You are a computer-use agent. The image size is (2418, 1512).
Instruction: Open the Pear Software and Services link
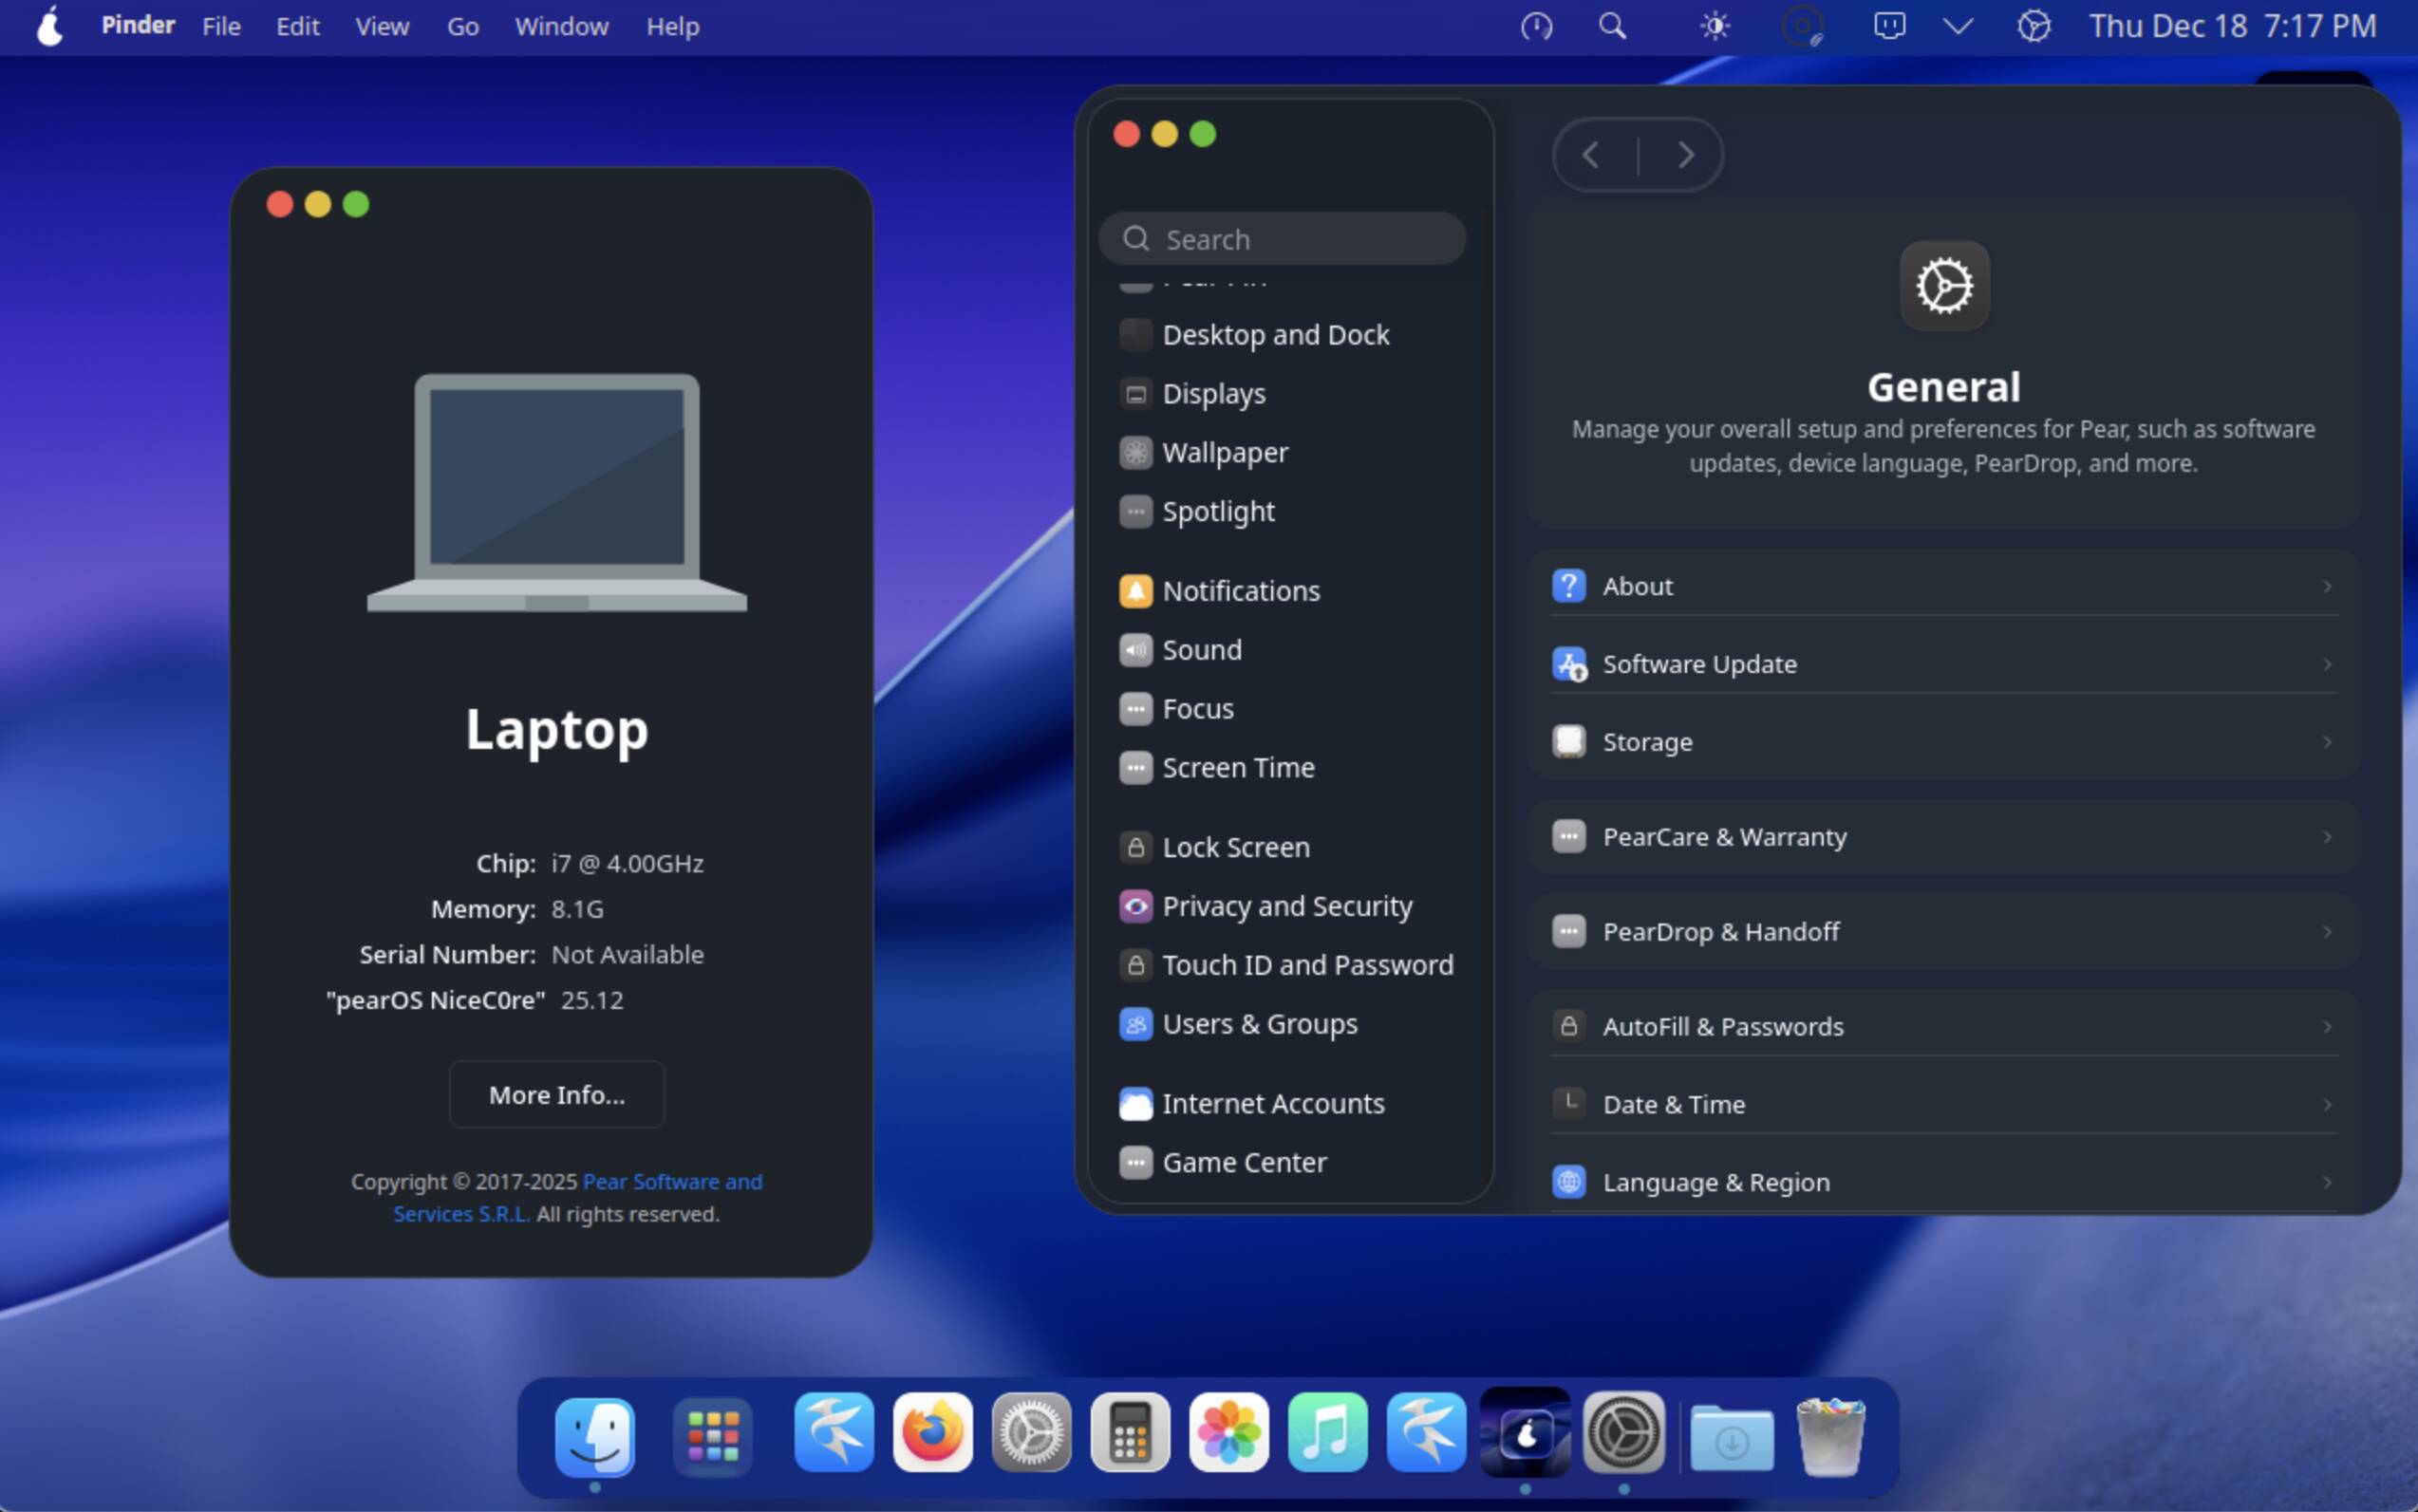(x=671, y=1181)
